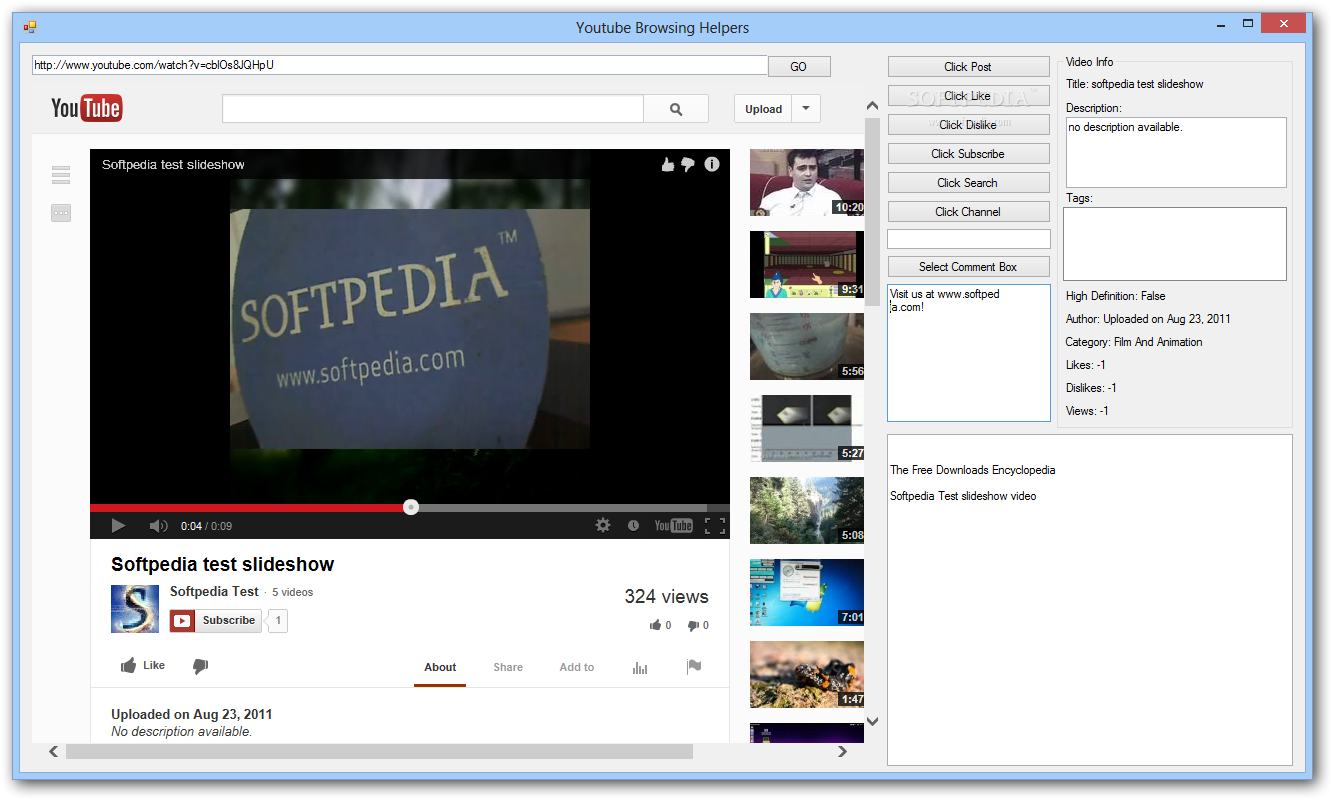Image resolution: width=1333 pixels, height=800 pixels.
Task: Mute the video using the speaker icon
Action: [x=158, y=525]
